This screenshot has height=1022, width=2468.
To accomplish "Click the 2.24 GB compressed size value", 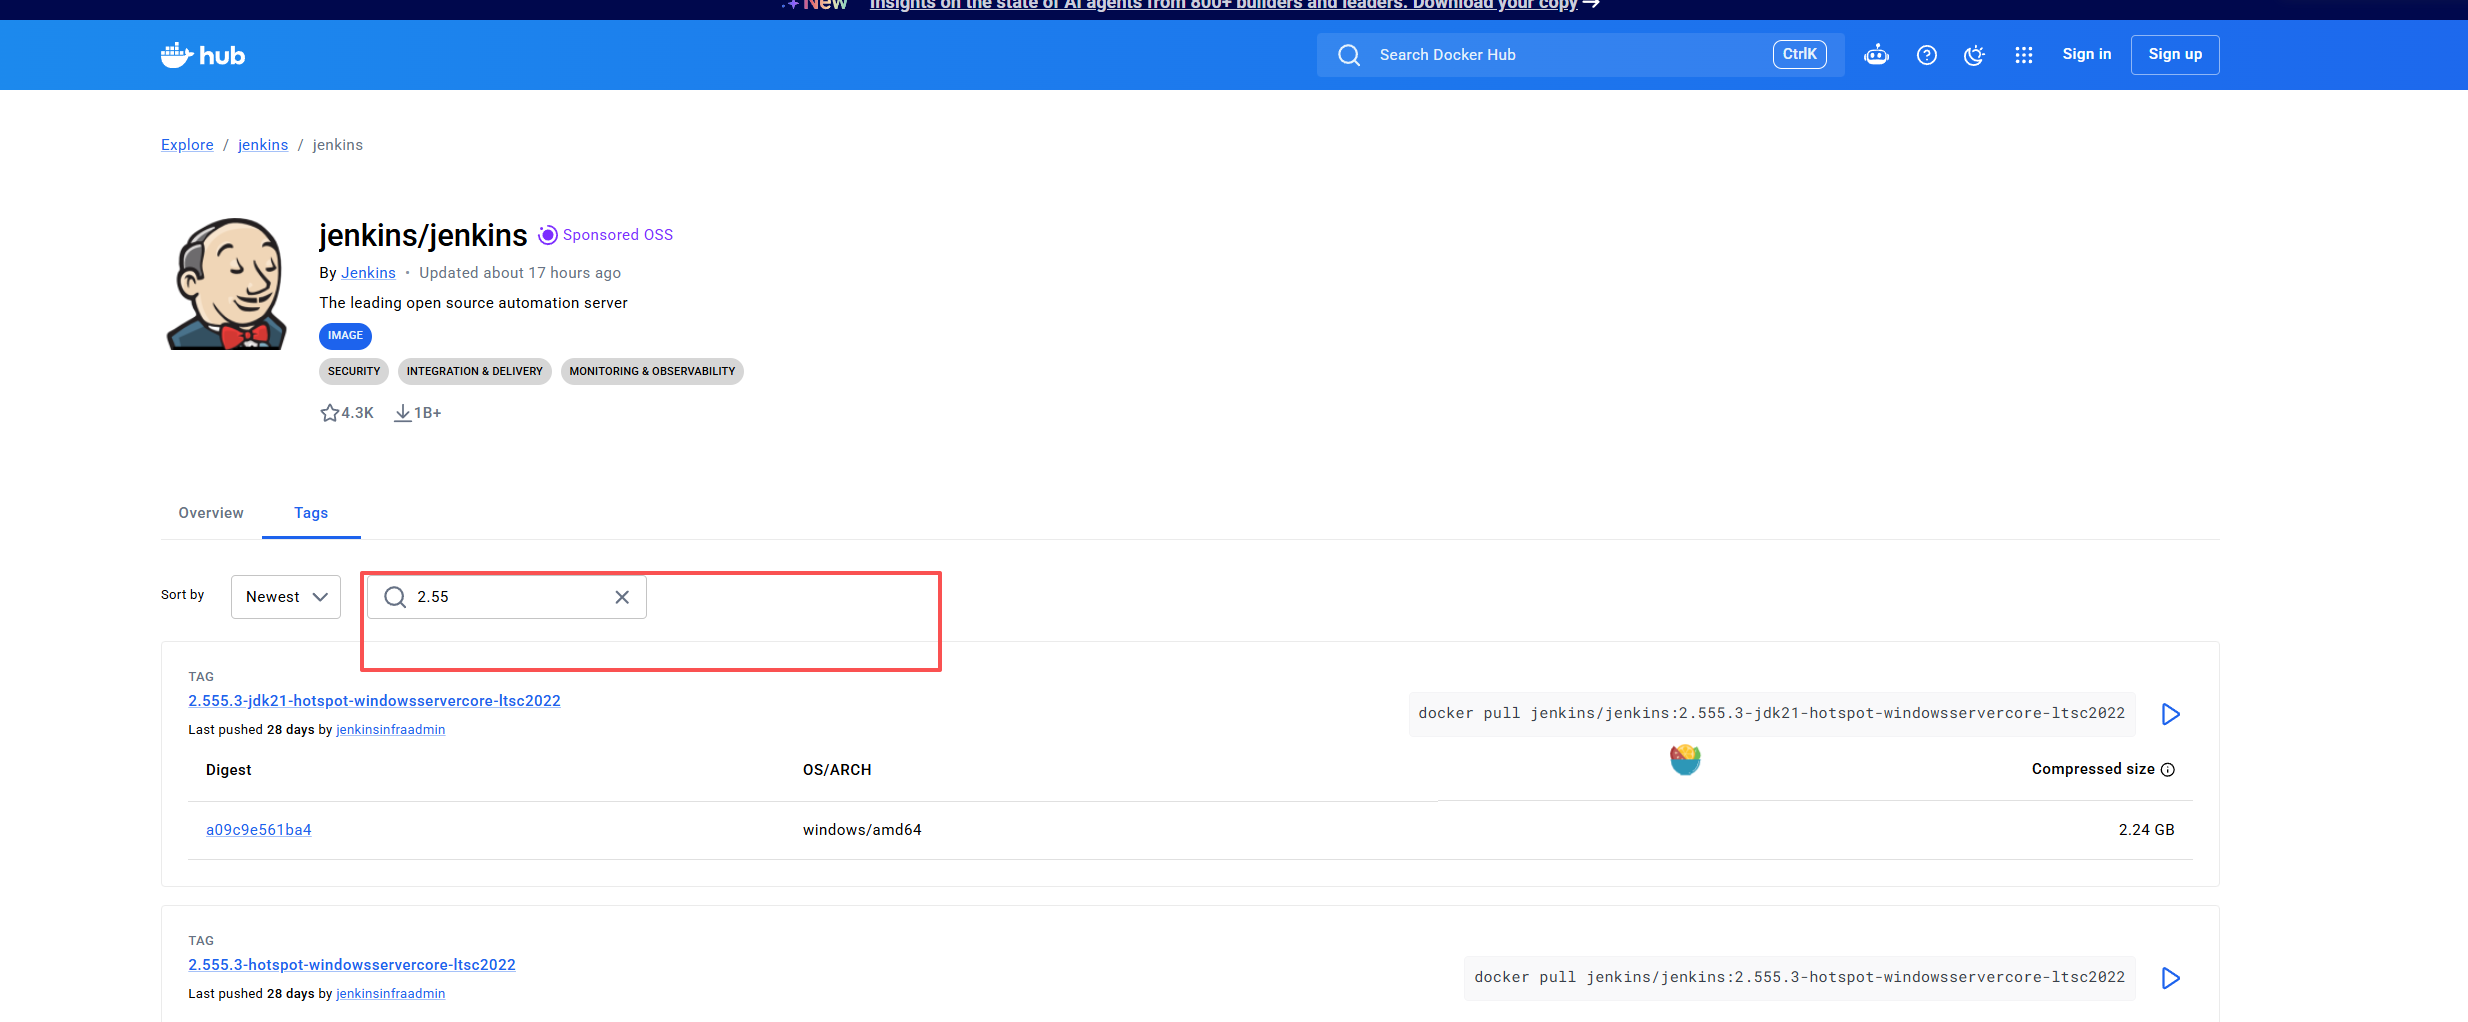I will coord(2146,830).
